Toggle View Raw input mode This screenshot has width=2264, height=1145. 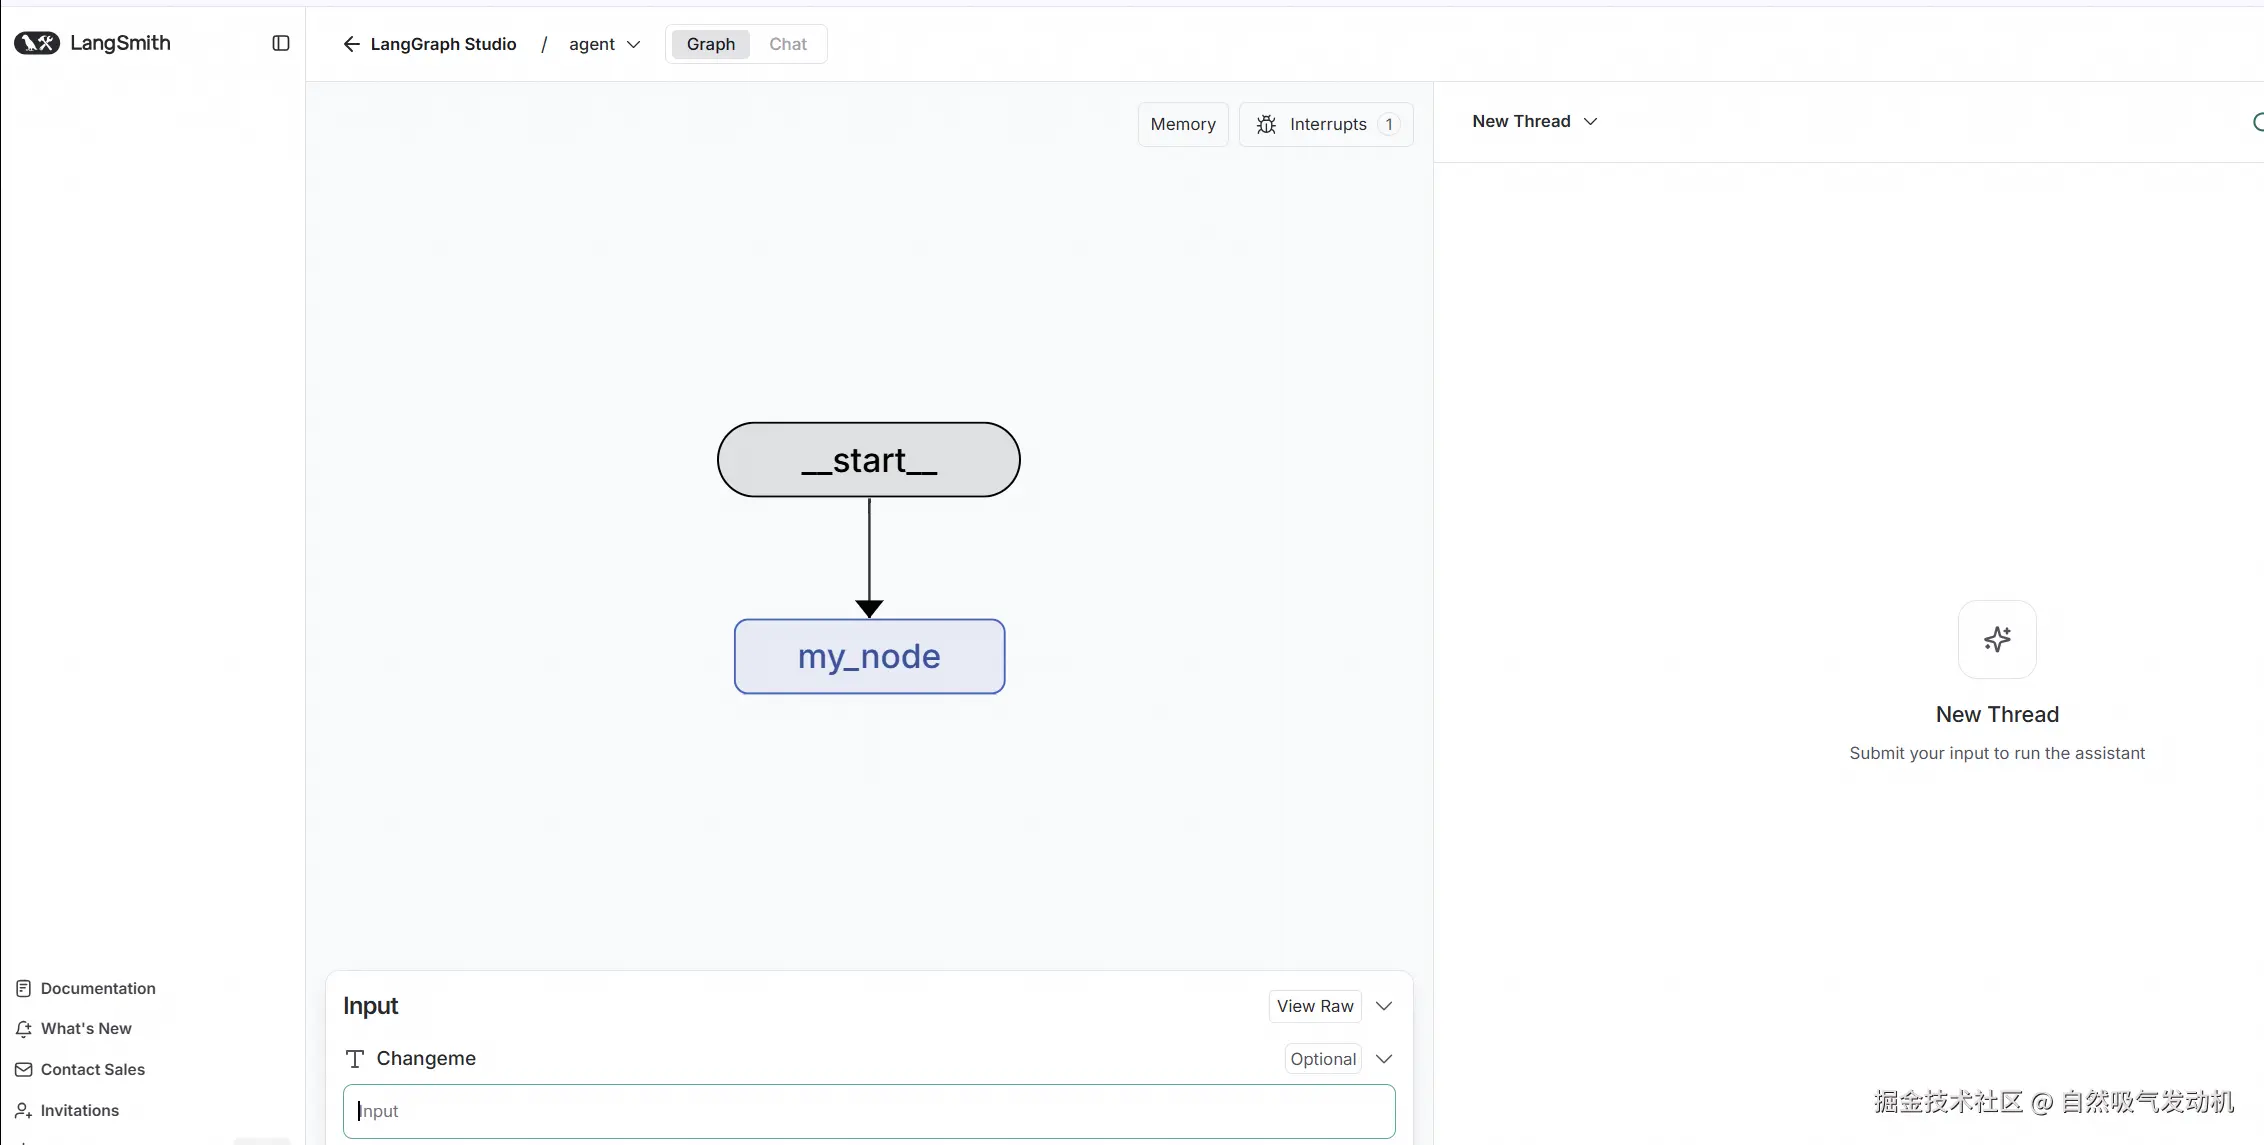click(1314, 1006)
